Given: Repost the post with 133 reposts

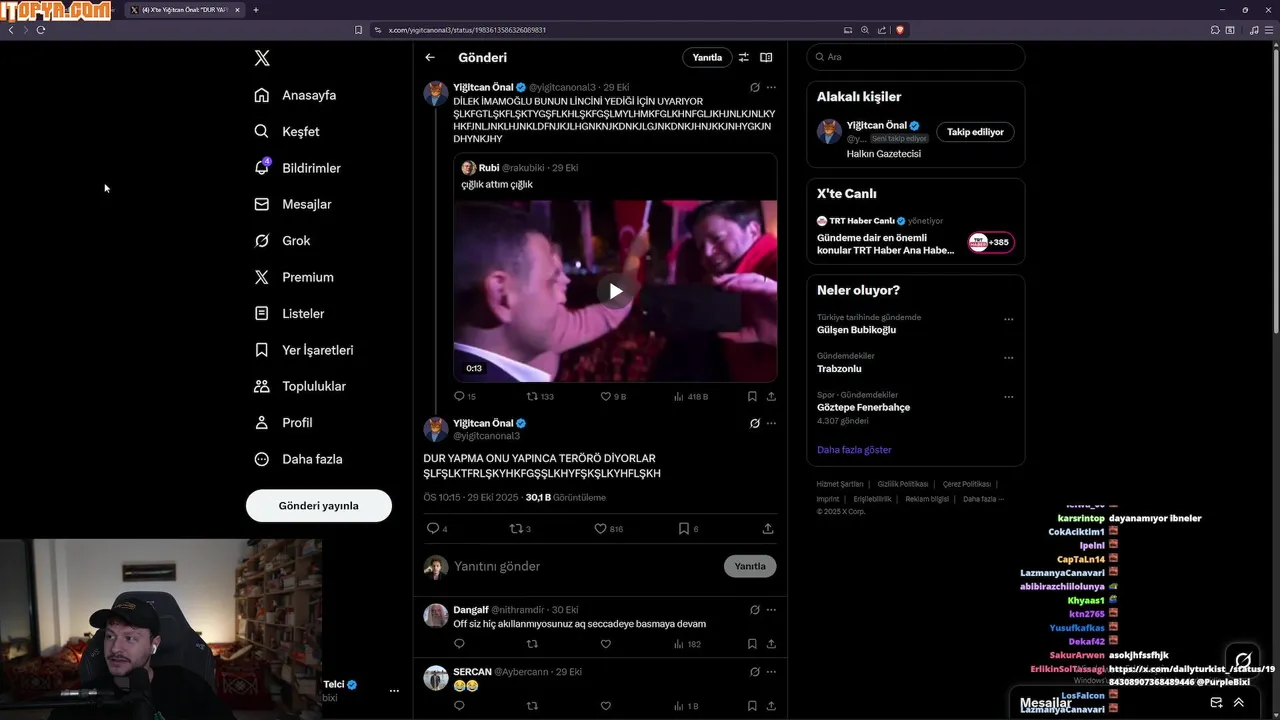Looking at the screenshot, I should click(x=540, y=396).
